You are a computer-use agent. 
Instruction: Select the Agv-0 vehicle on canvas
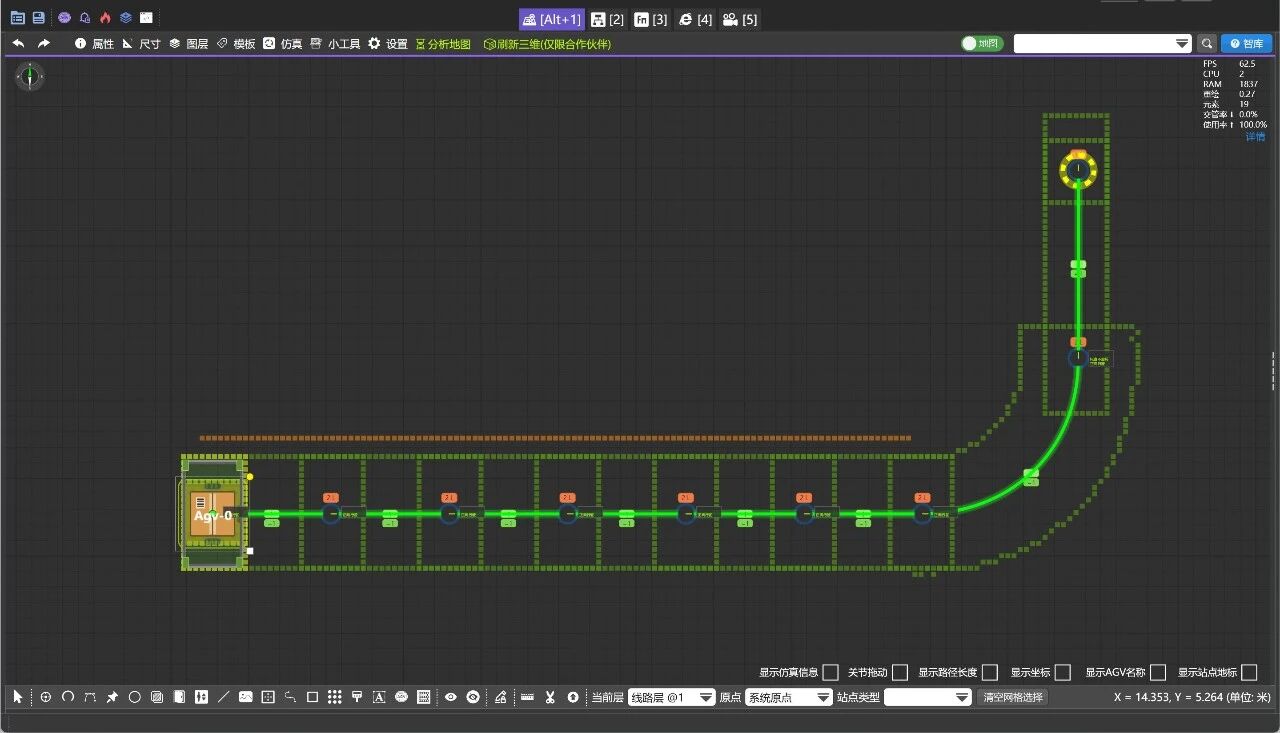point(213,515)
